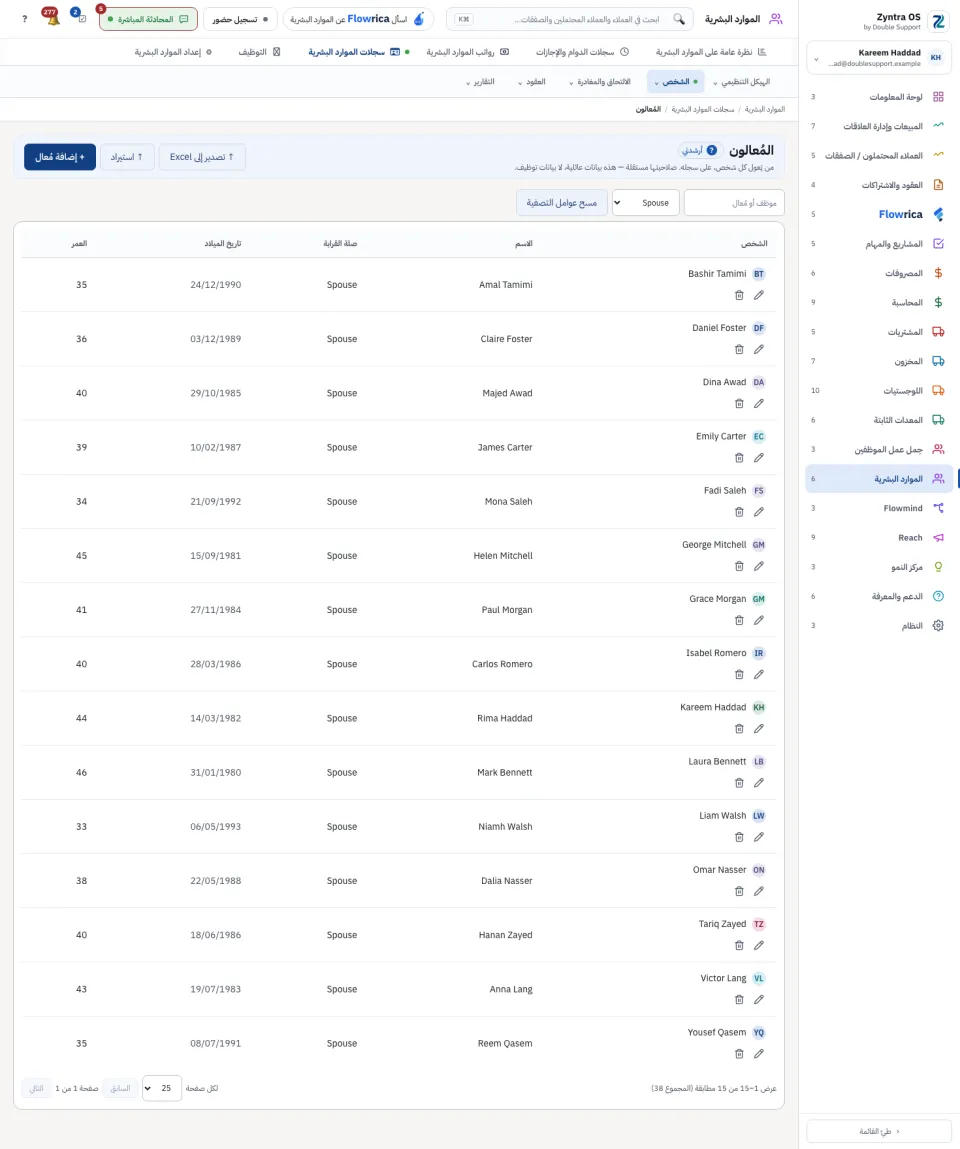The height and width of the screenshot is (1149, 960).
Task: Click مسح عوامل التصفية clear filters
Action: (x=561, y=203)
